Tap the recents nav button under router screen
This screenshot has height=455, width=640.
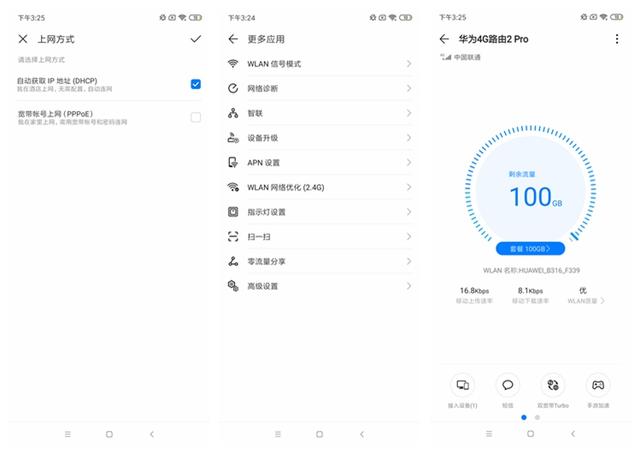[x=489, y=434]
